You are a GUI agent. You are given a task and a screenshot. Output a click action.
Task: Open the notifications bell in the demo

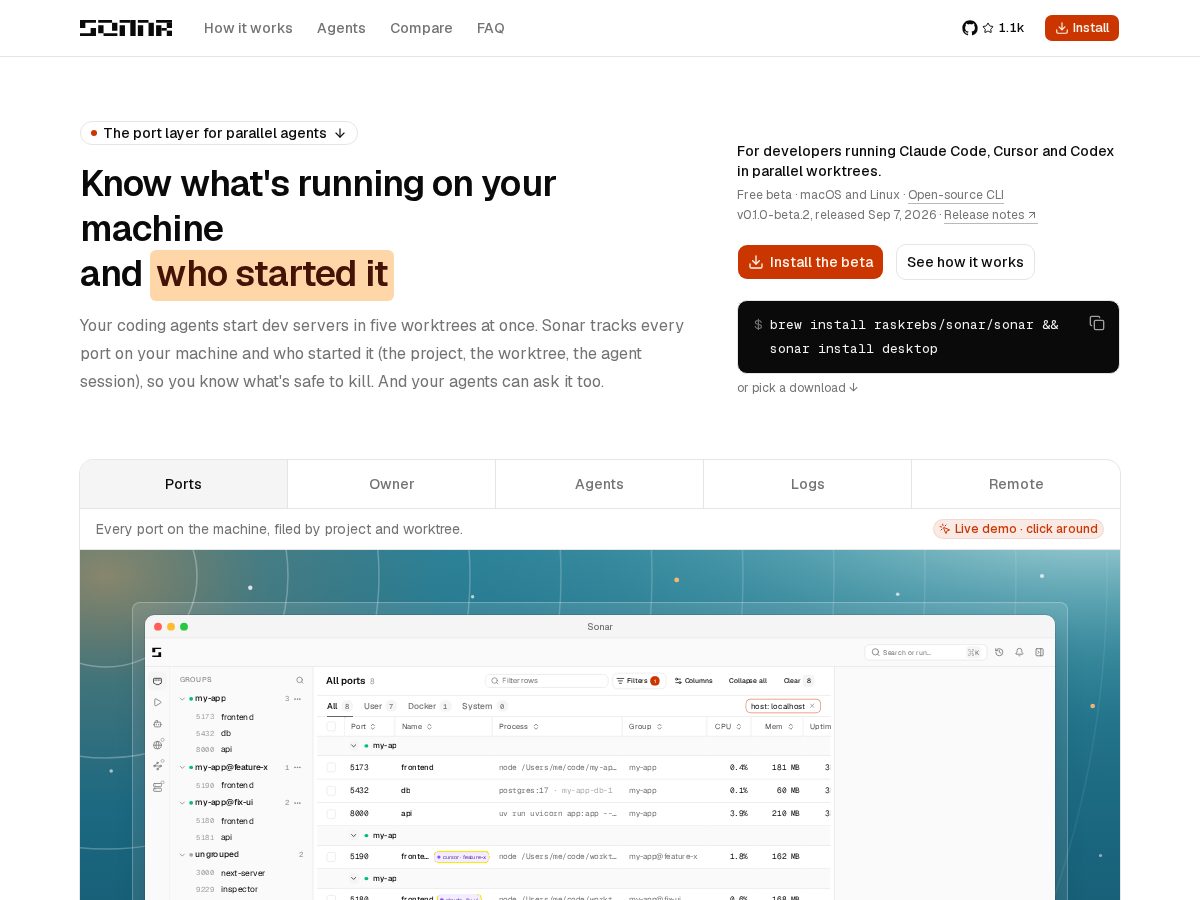point(1019,652)
